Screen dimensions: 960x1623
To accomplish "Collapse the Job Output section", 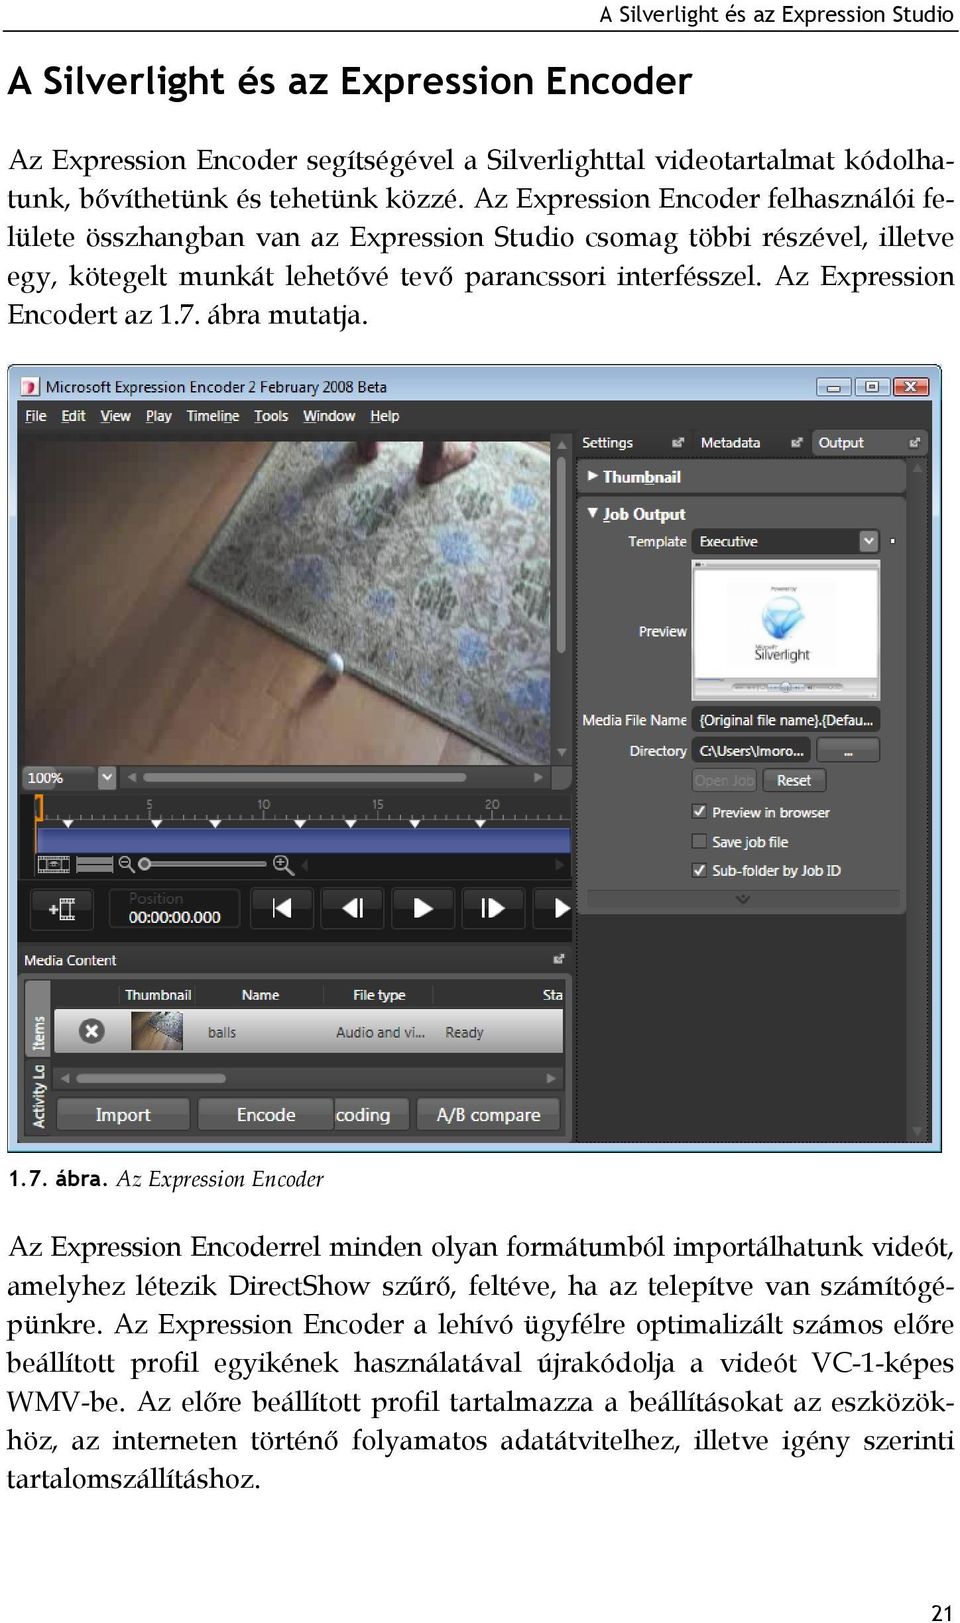I will point(593,513).
